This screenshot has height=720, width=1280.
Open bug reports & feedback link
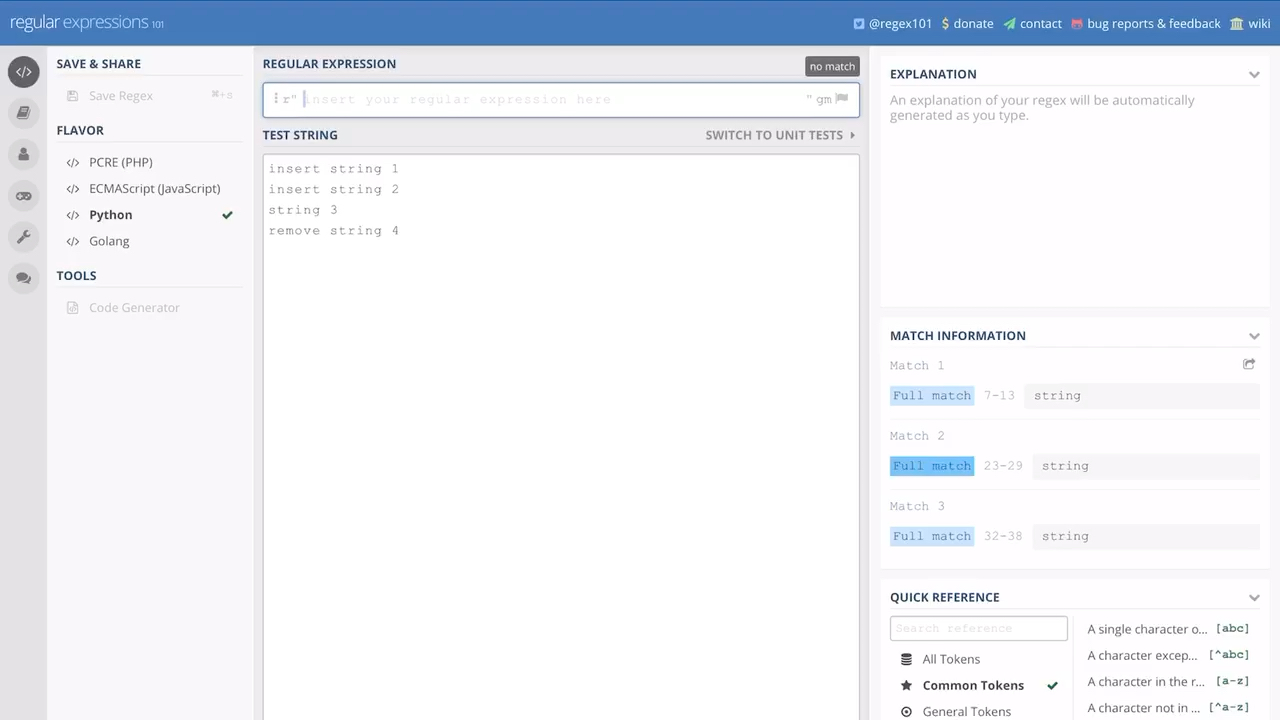[x=1146, y=23]
